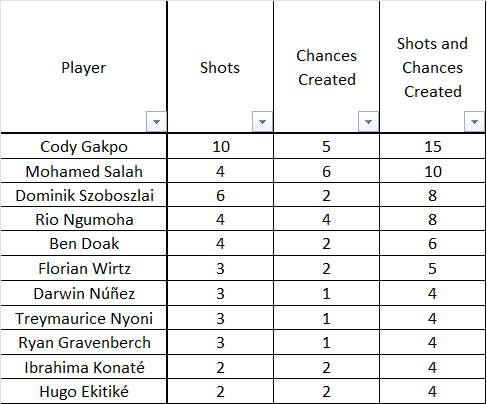Click Cody Gakpo's total value 15
The width and height of the screenshot is (487, 404).
432,146
